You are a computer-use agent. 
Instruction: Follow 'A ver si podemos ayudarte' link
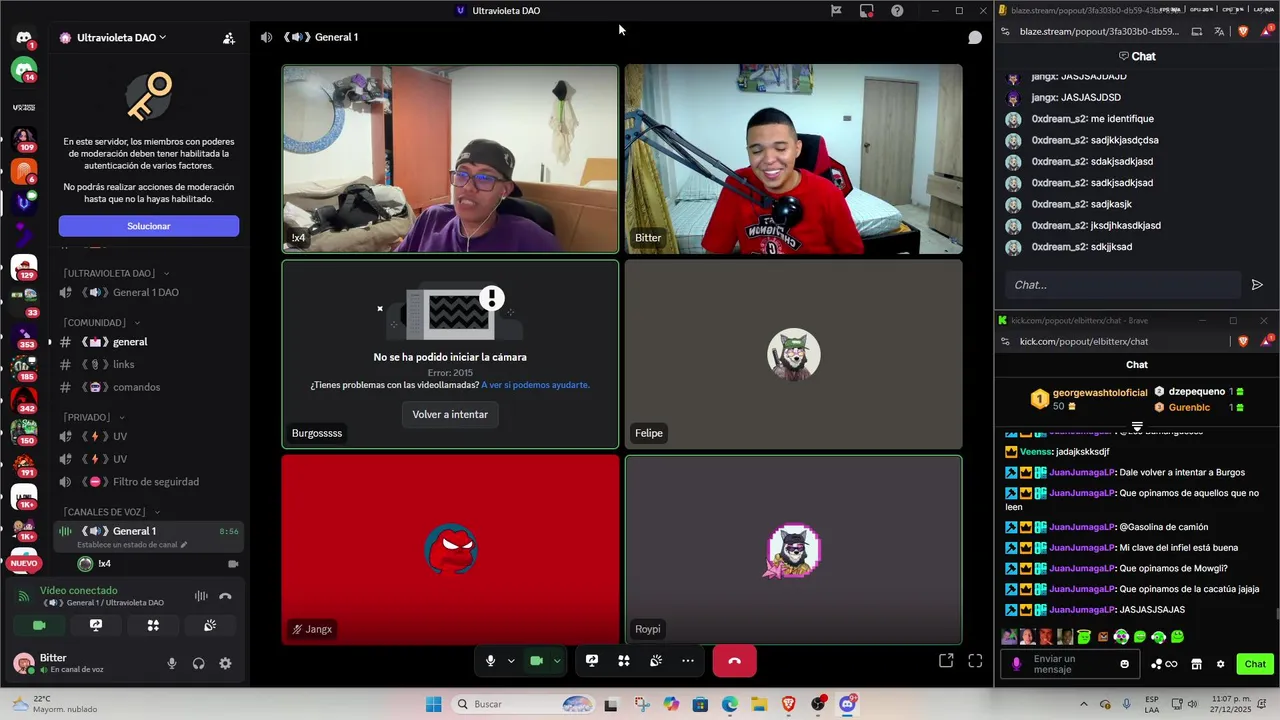coord(535,385)
